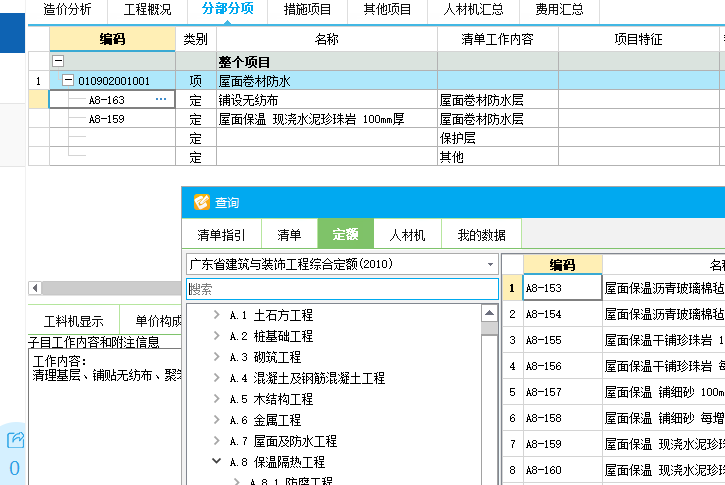This screenshot has height=485, width=725.
Task: Click the ellipsis button beside A8-163
Action: (x=161, y=99)
